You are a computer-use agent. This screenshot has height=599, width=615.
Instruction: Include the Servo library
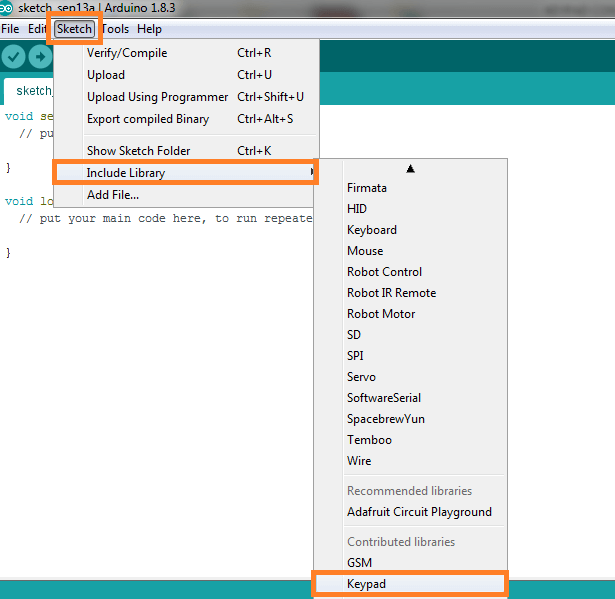coord(410,377)
